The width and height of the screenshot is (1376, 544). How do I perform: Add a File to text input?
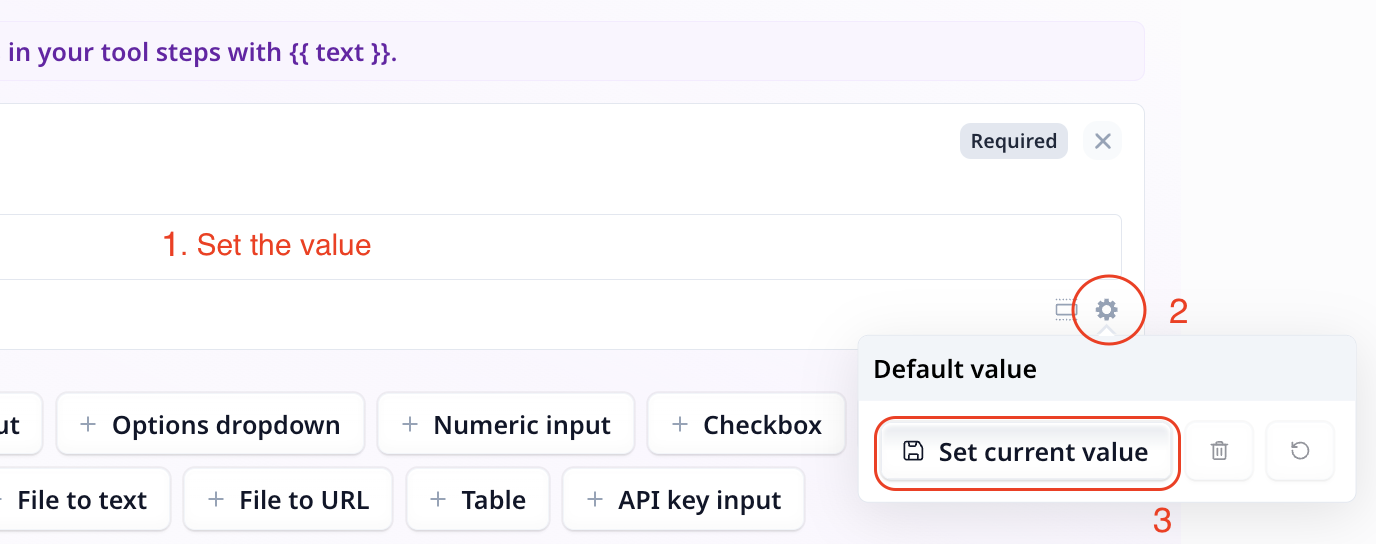click(80, 500)
